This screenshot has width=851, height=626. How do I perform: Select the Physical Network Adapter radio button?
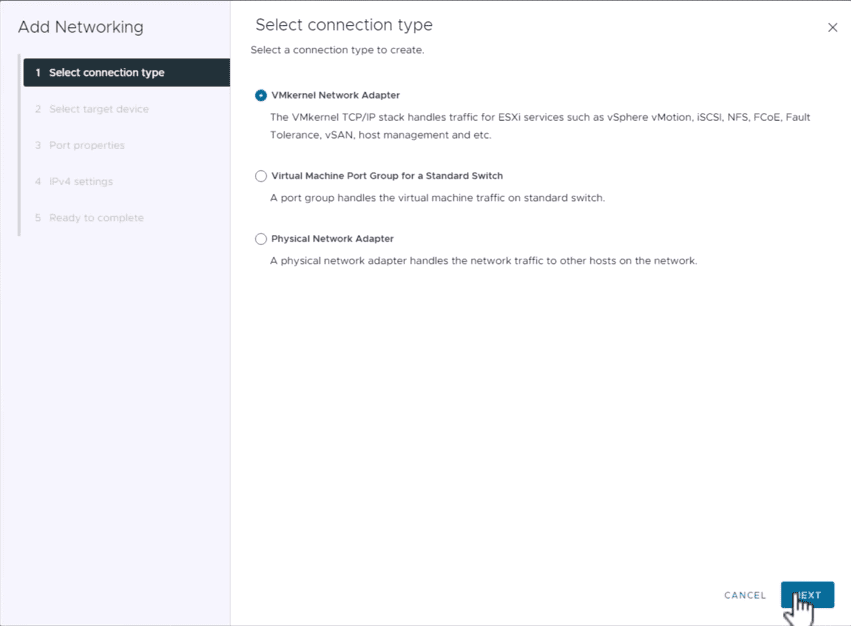pyautogui.click(x=261, y=239)
